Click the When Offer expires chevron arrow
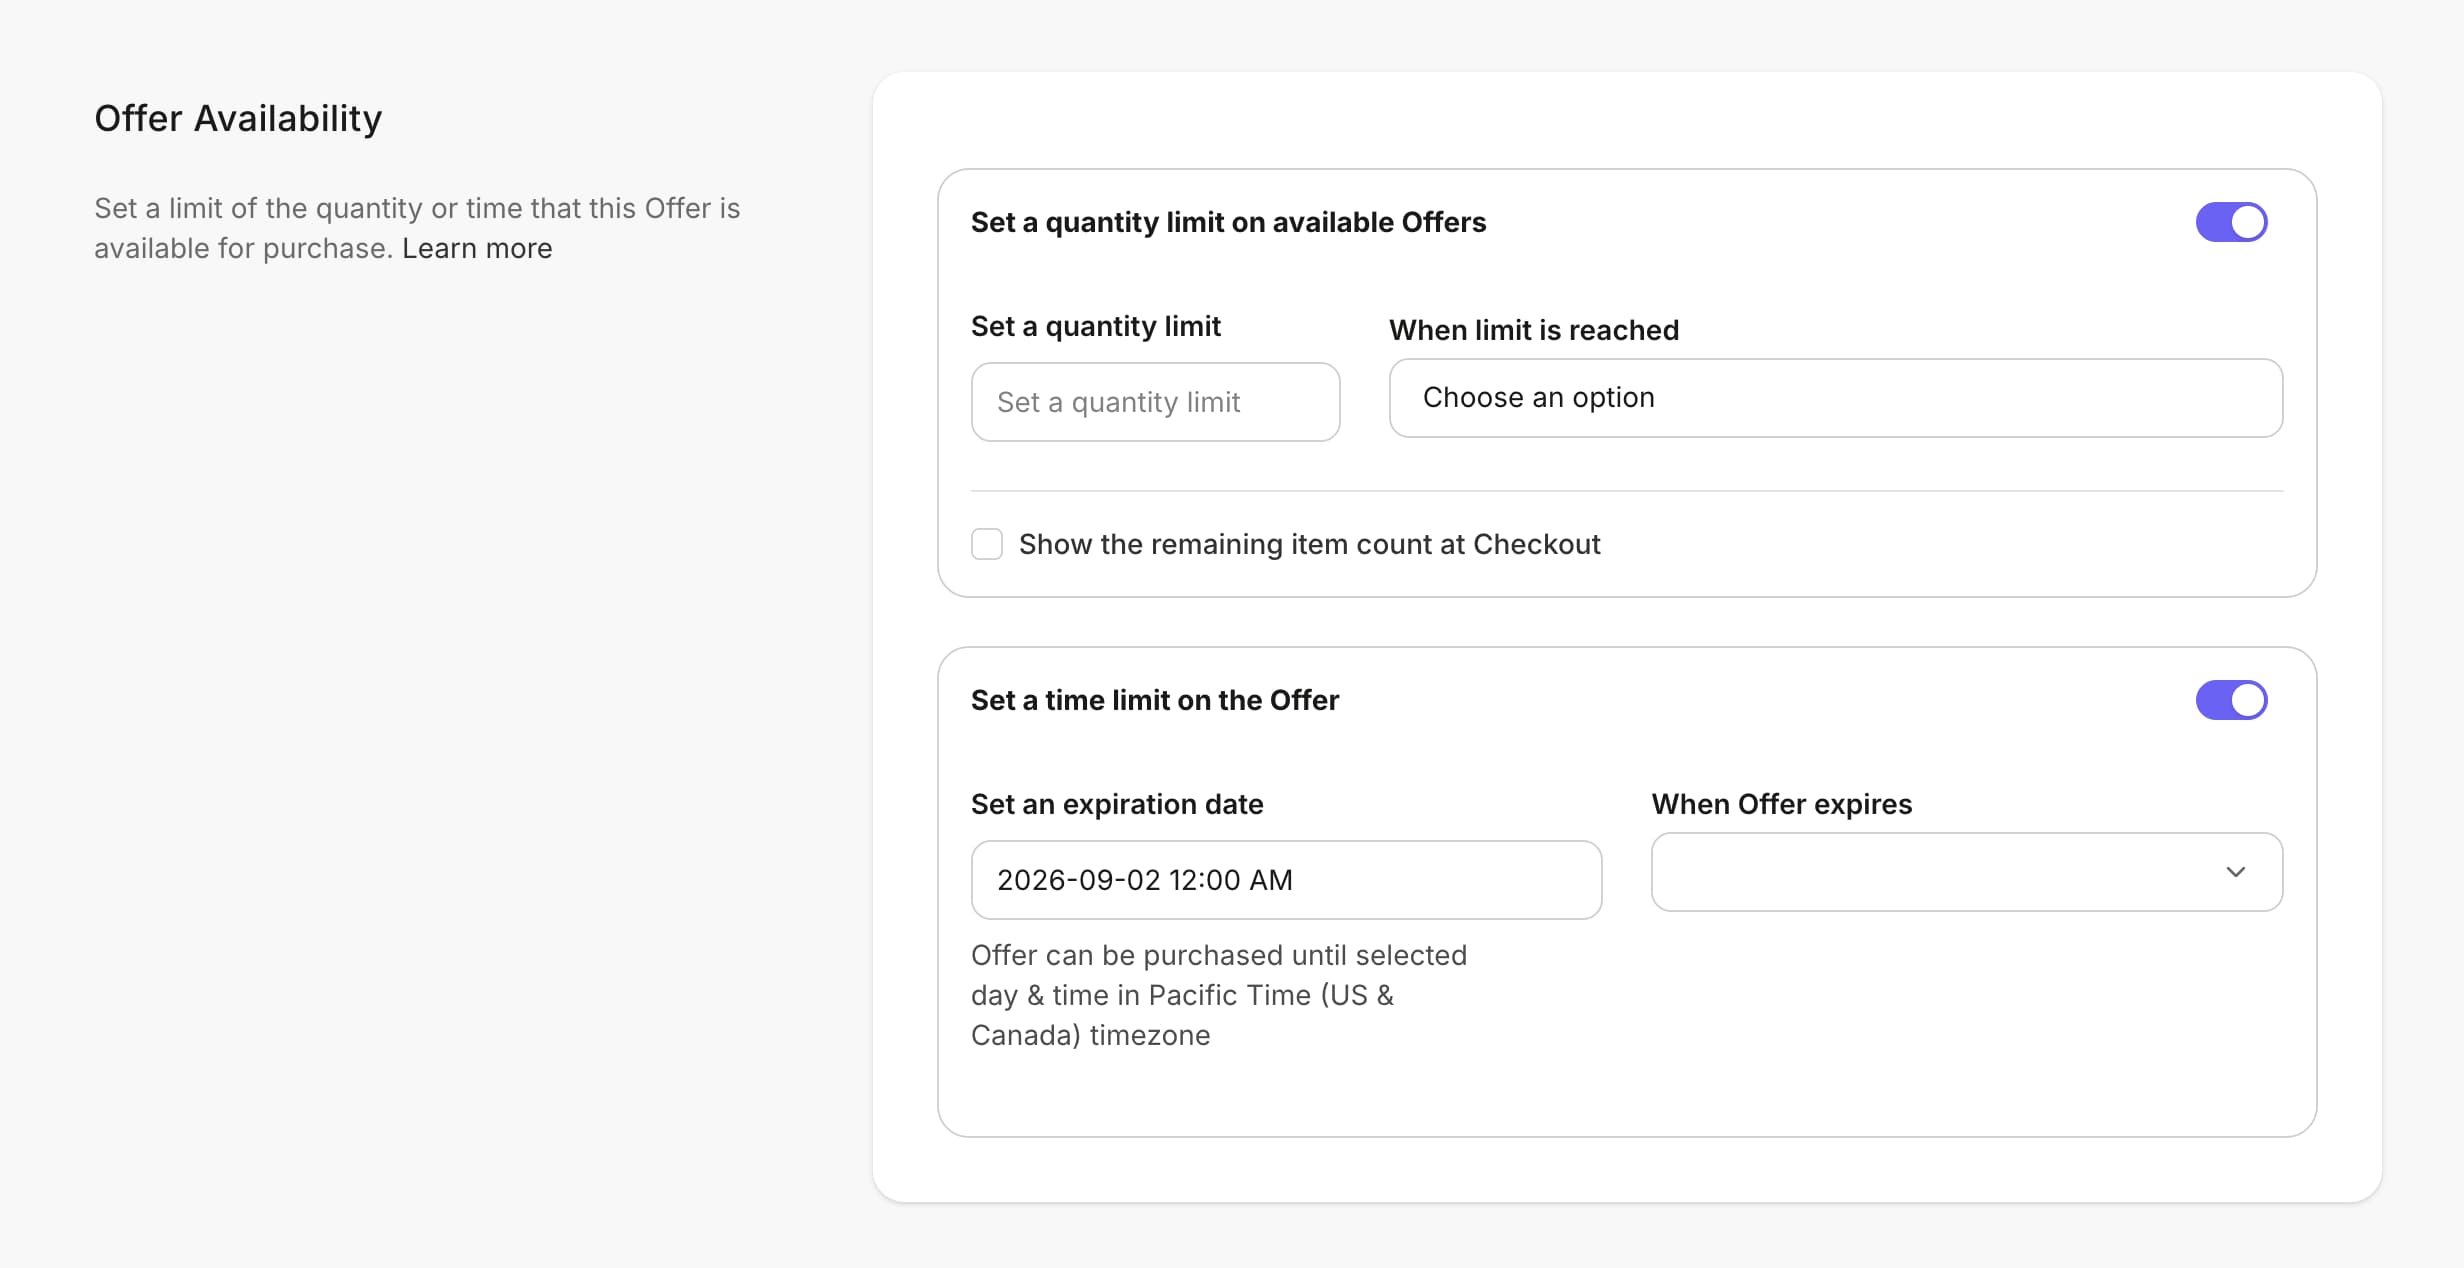This screenshot has width=2464, height=1268. 2236,872
